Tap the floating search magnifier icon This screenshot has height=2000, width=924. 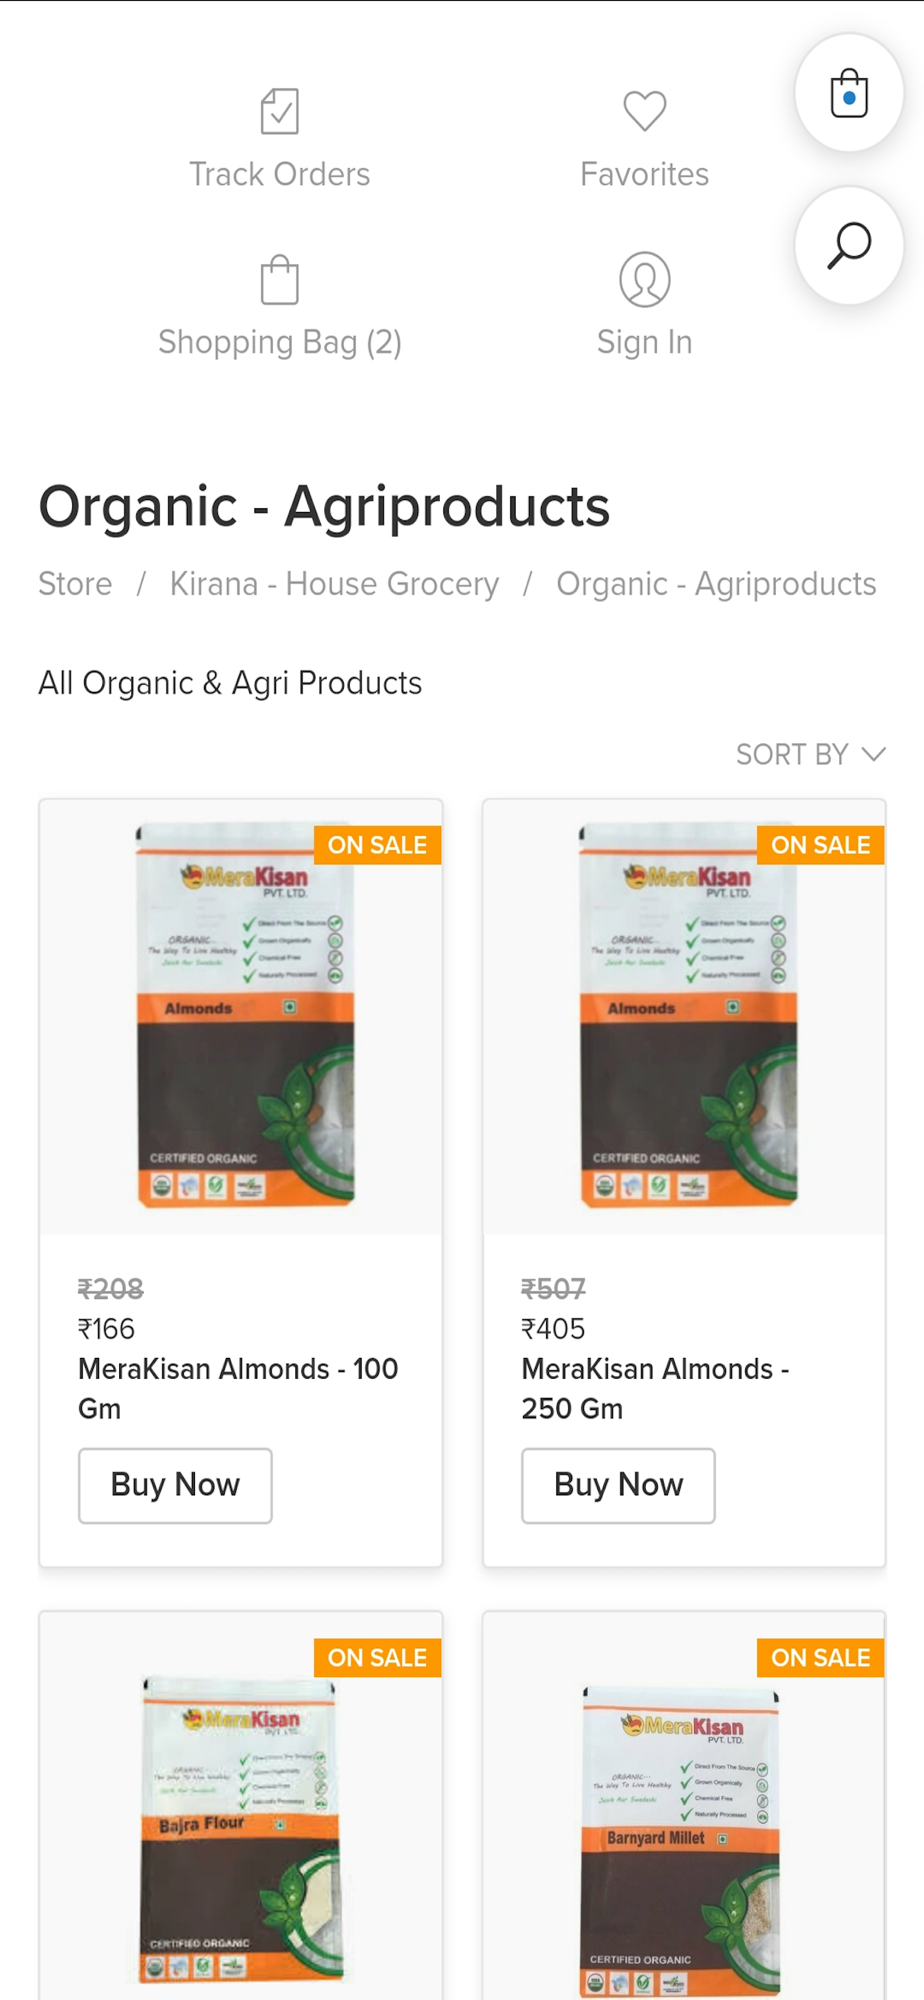[849, 246]
